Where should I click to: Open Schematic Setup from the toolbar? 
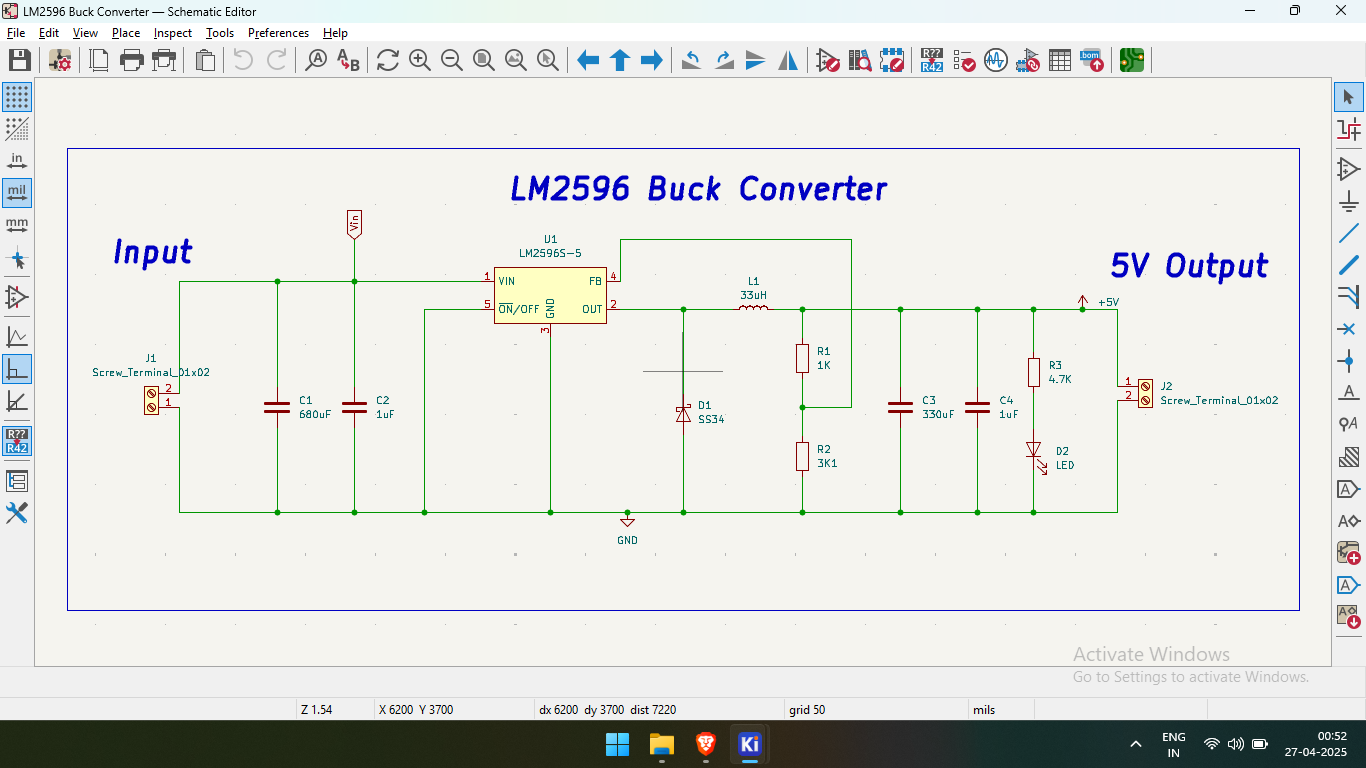point(60,60)
